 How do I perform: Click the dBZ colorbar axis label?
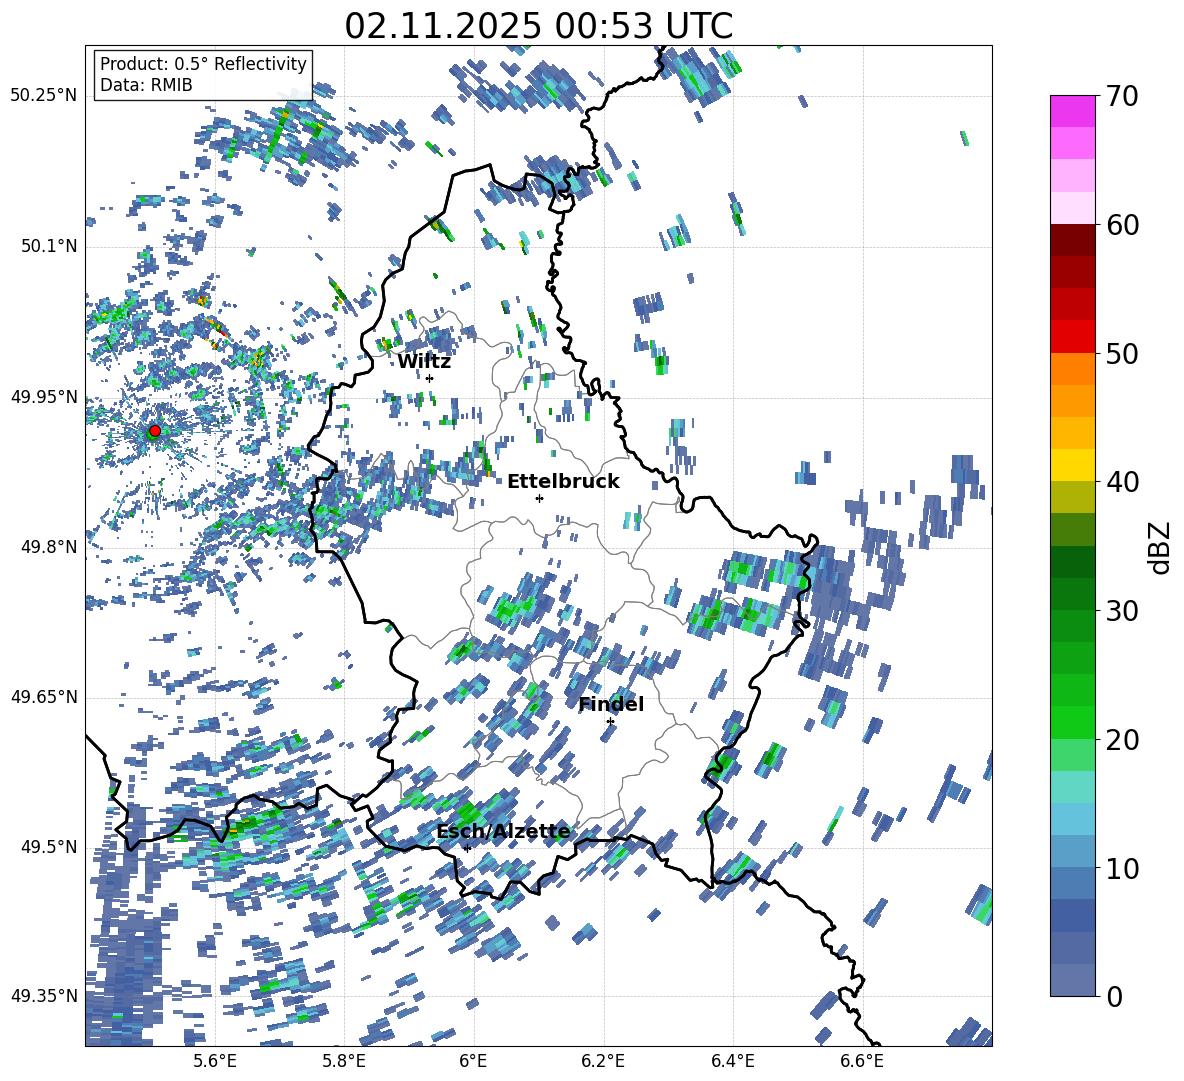pos(1159,546)
